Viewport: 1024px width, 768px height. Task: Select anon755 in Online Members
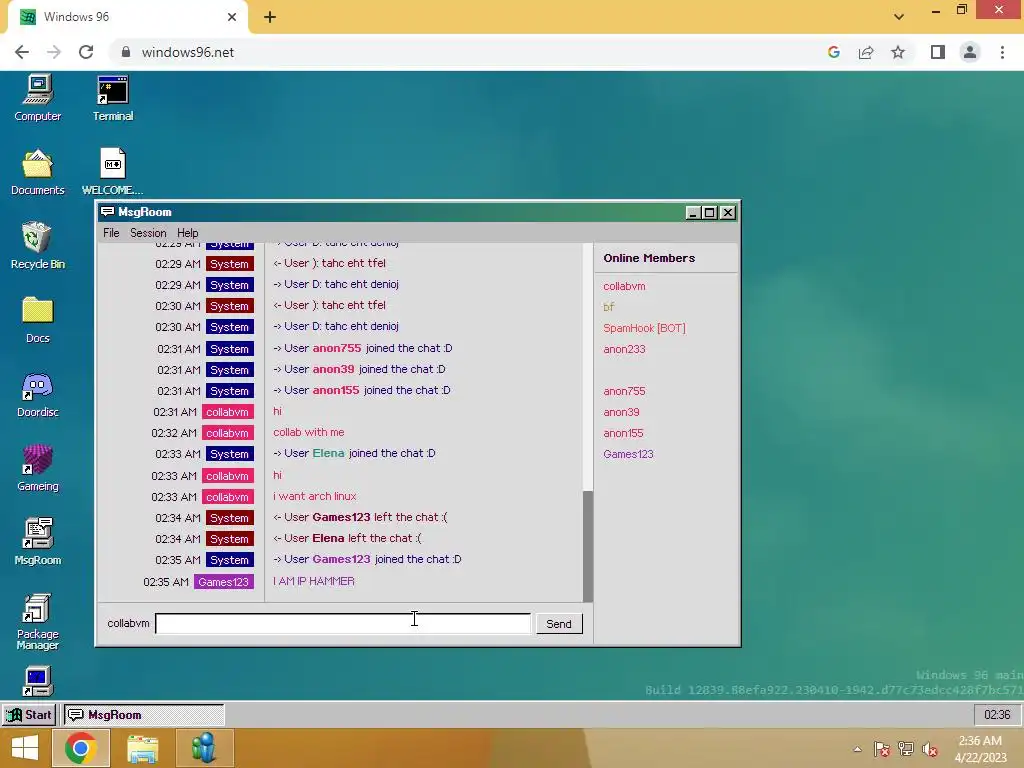pyautogui.click(x=624, y=391)
